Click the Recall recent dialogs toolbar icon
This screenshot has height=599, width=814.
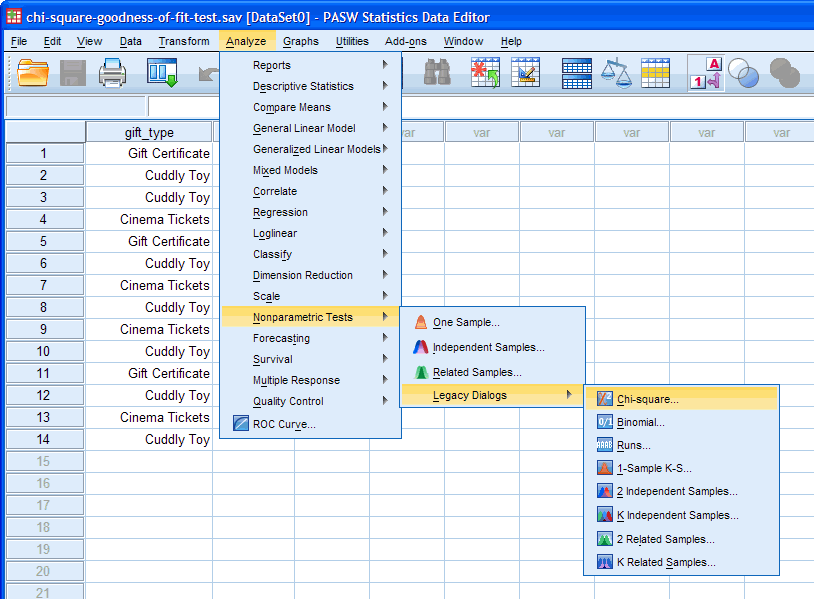(x=162, y=72)
